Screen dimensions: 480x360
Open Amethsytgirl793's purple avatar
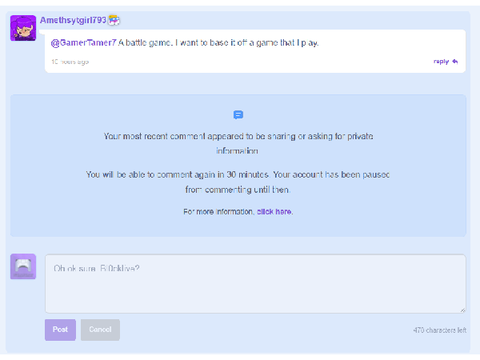23,28
